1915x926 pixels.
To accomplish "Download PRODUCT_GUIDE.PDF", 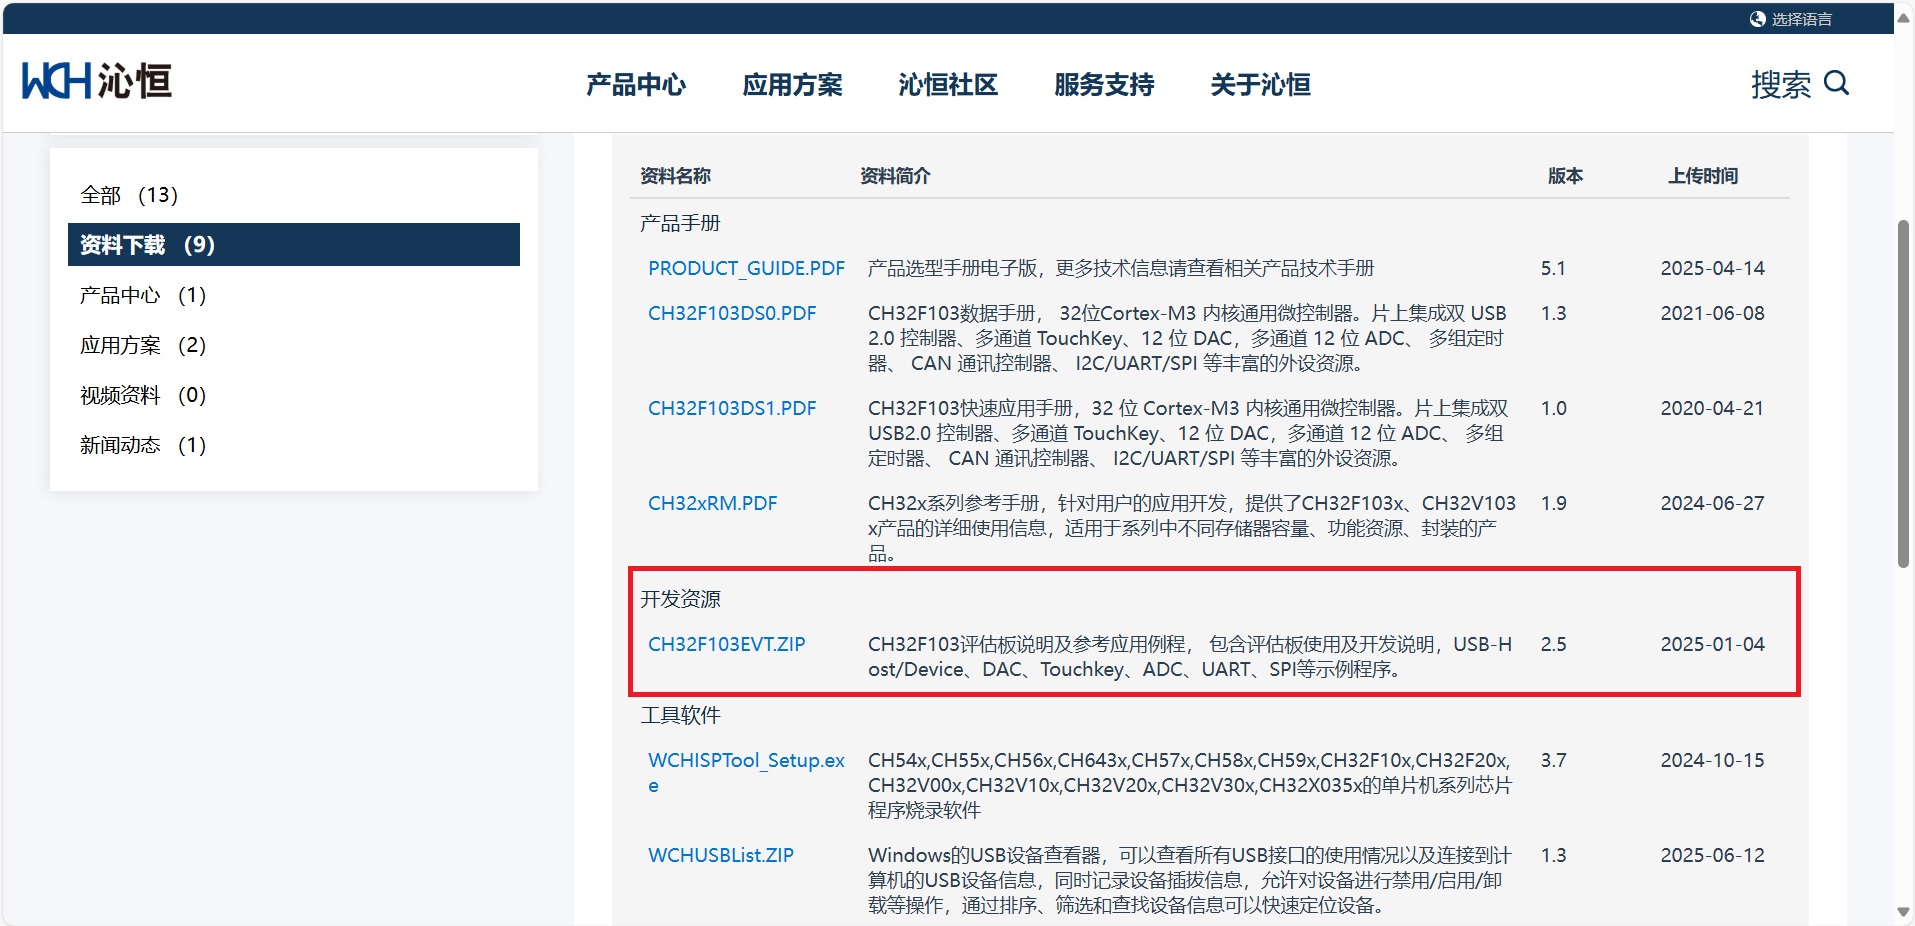I will (x=746, y=268).
